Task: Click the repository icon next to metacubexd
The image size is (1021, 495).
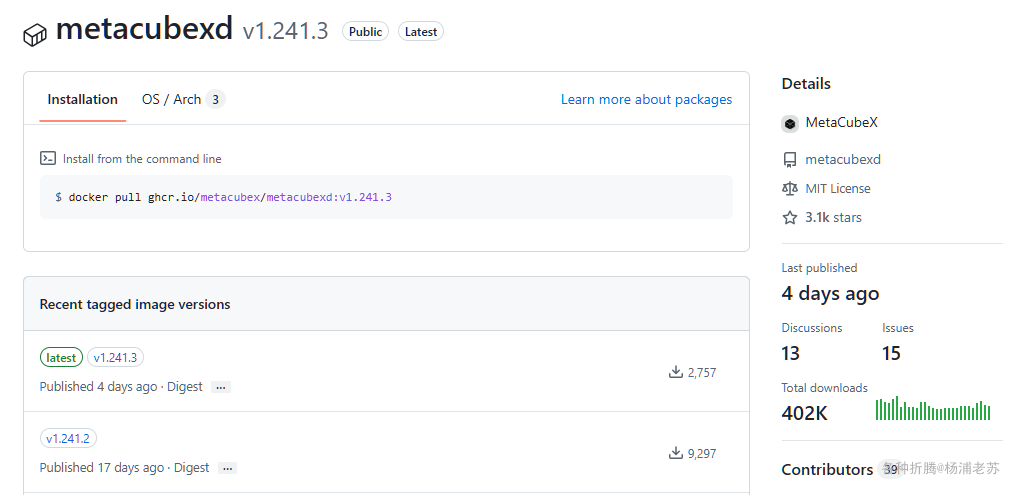Action: coord(790,160)
